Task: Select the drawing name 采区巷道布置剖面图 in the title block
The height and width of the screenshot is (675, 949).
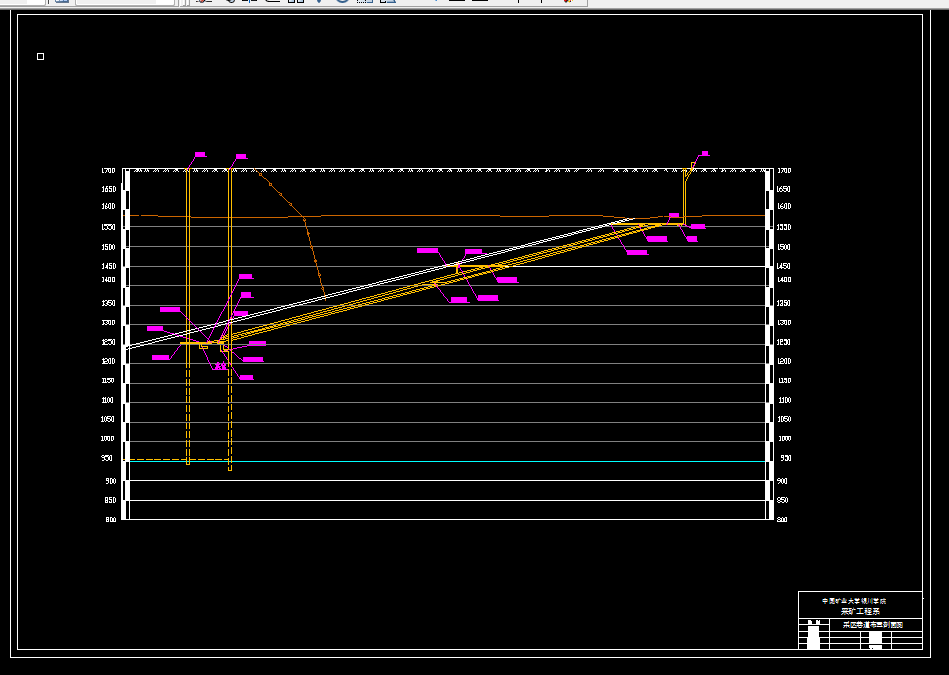Action: click(873, 625)
